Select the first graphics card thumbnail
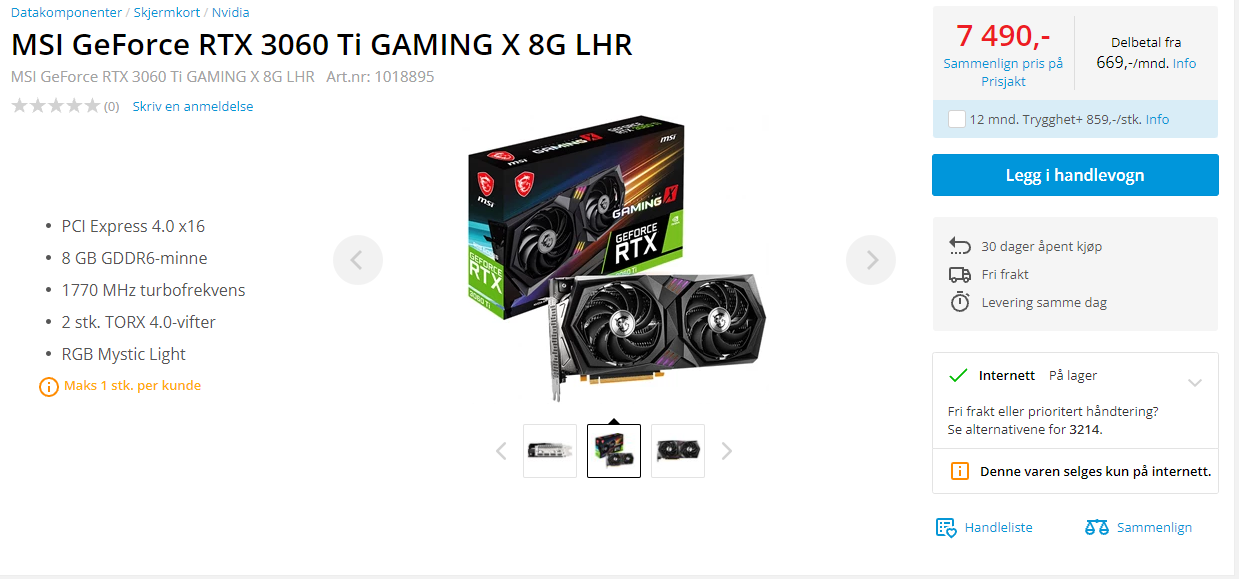The width and height of the screenshot is (1239, 579). 550,451
